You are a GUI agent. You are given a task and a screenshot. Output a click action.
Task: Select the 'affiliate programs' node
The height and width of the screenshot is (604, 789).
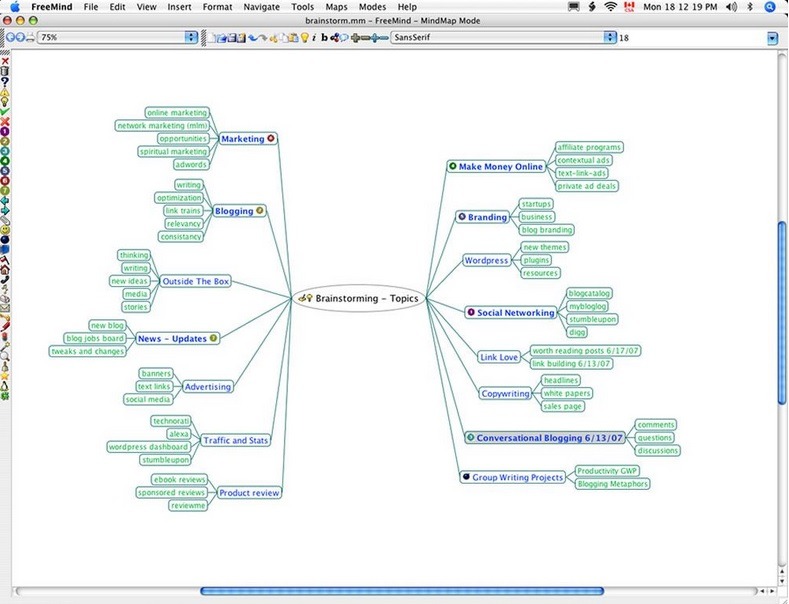(x=589, y=147)
